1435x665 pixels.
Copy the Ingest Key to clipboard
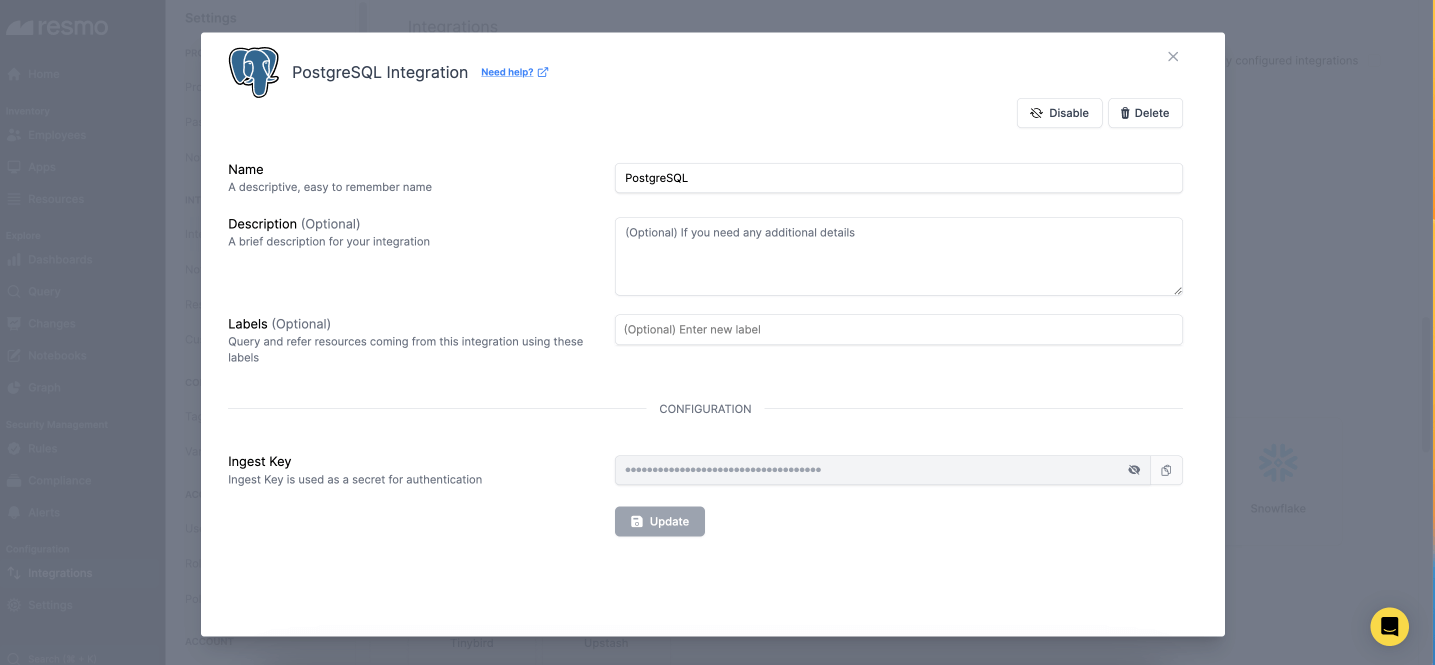pos(1166,470)
